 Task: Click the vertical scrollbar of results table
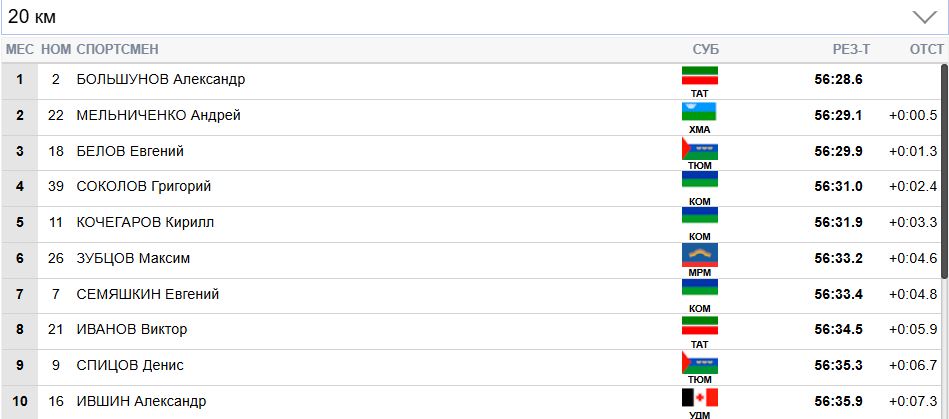pos(943,170)
